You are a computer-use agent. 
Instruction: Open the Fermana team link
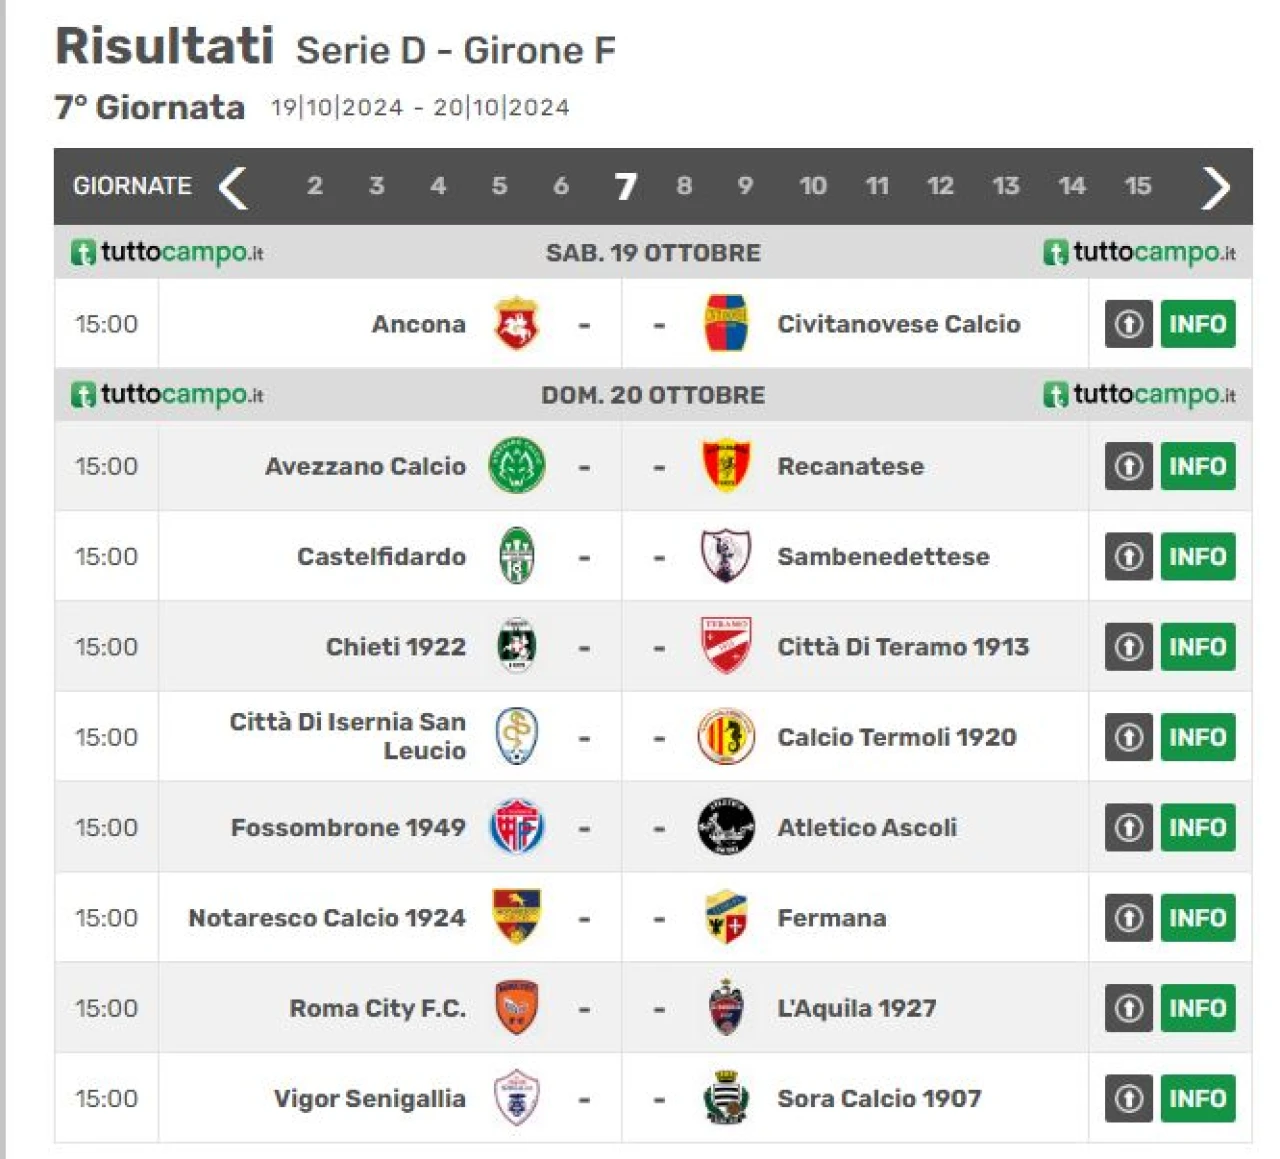pos(832,918)
